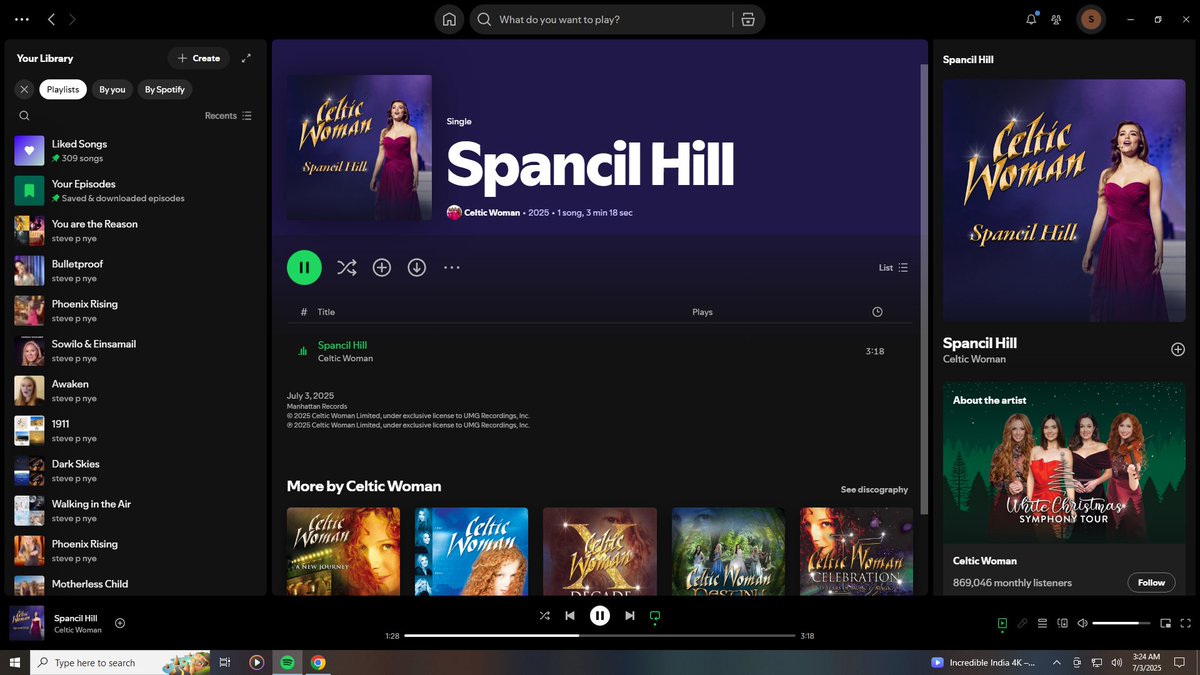Image resolution: width=1200 pixels, height=675 pixels.
Task: Open Connect to a device icon
Action: coord(1062,623)
